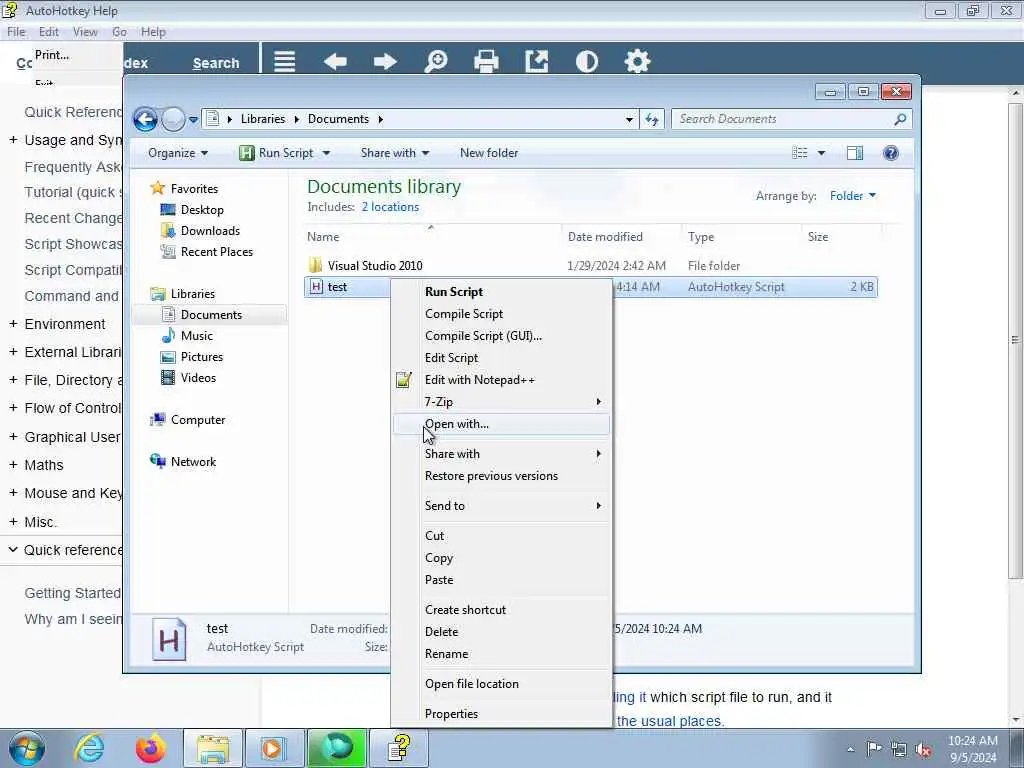
Task: Click the volume muted icon in system tray
Action: click(923, 749)
